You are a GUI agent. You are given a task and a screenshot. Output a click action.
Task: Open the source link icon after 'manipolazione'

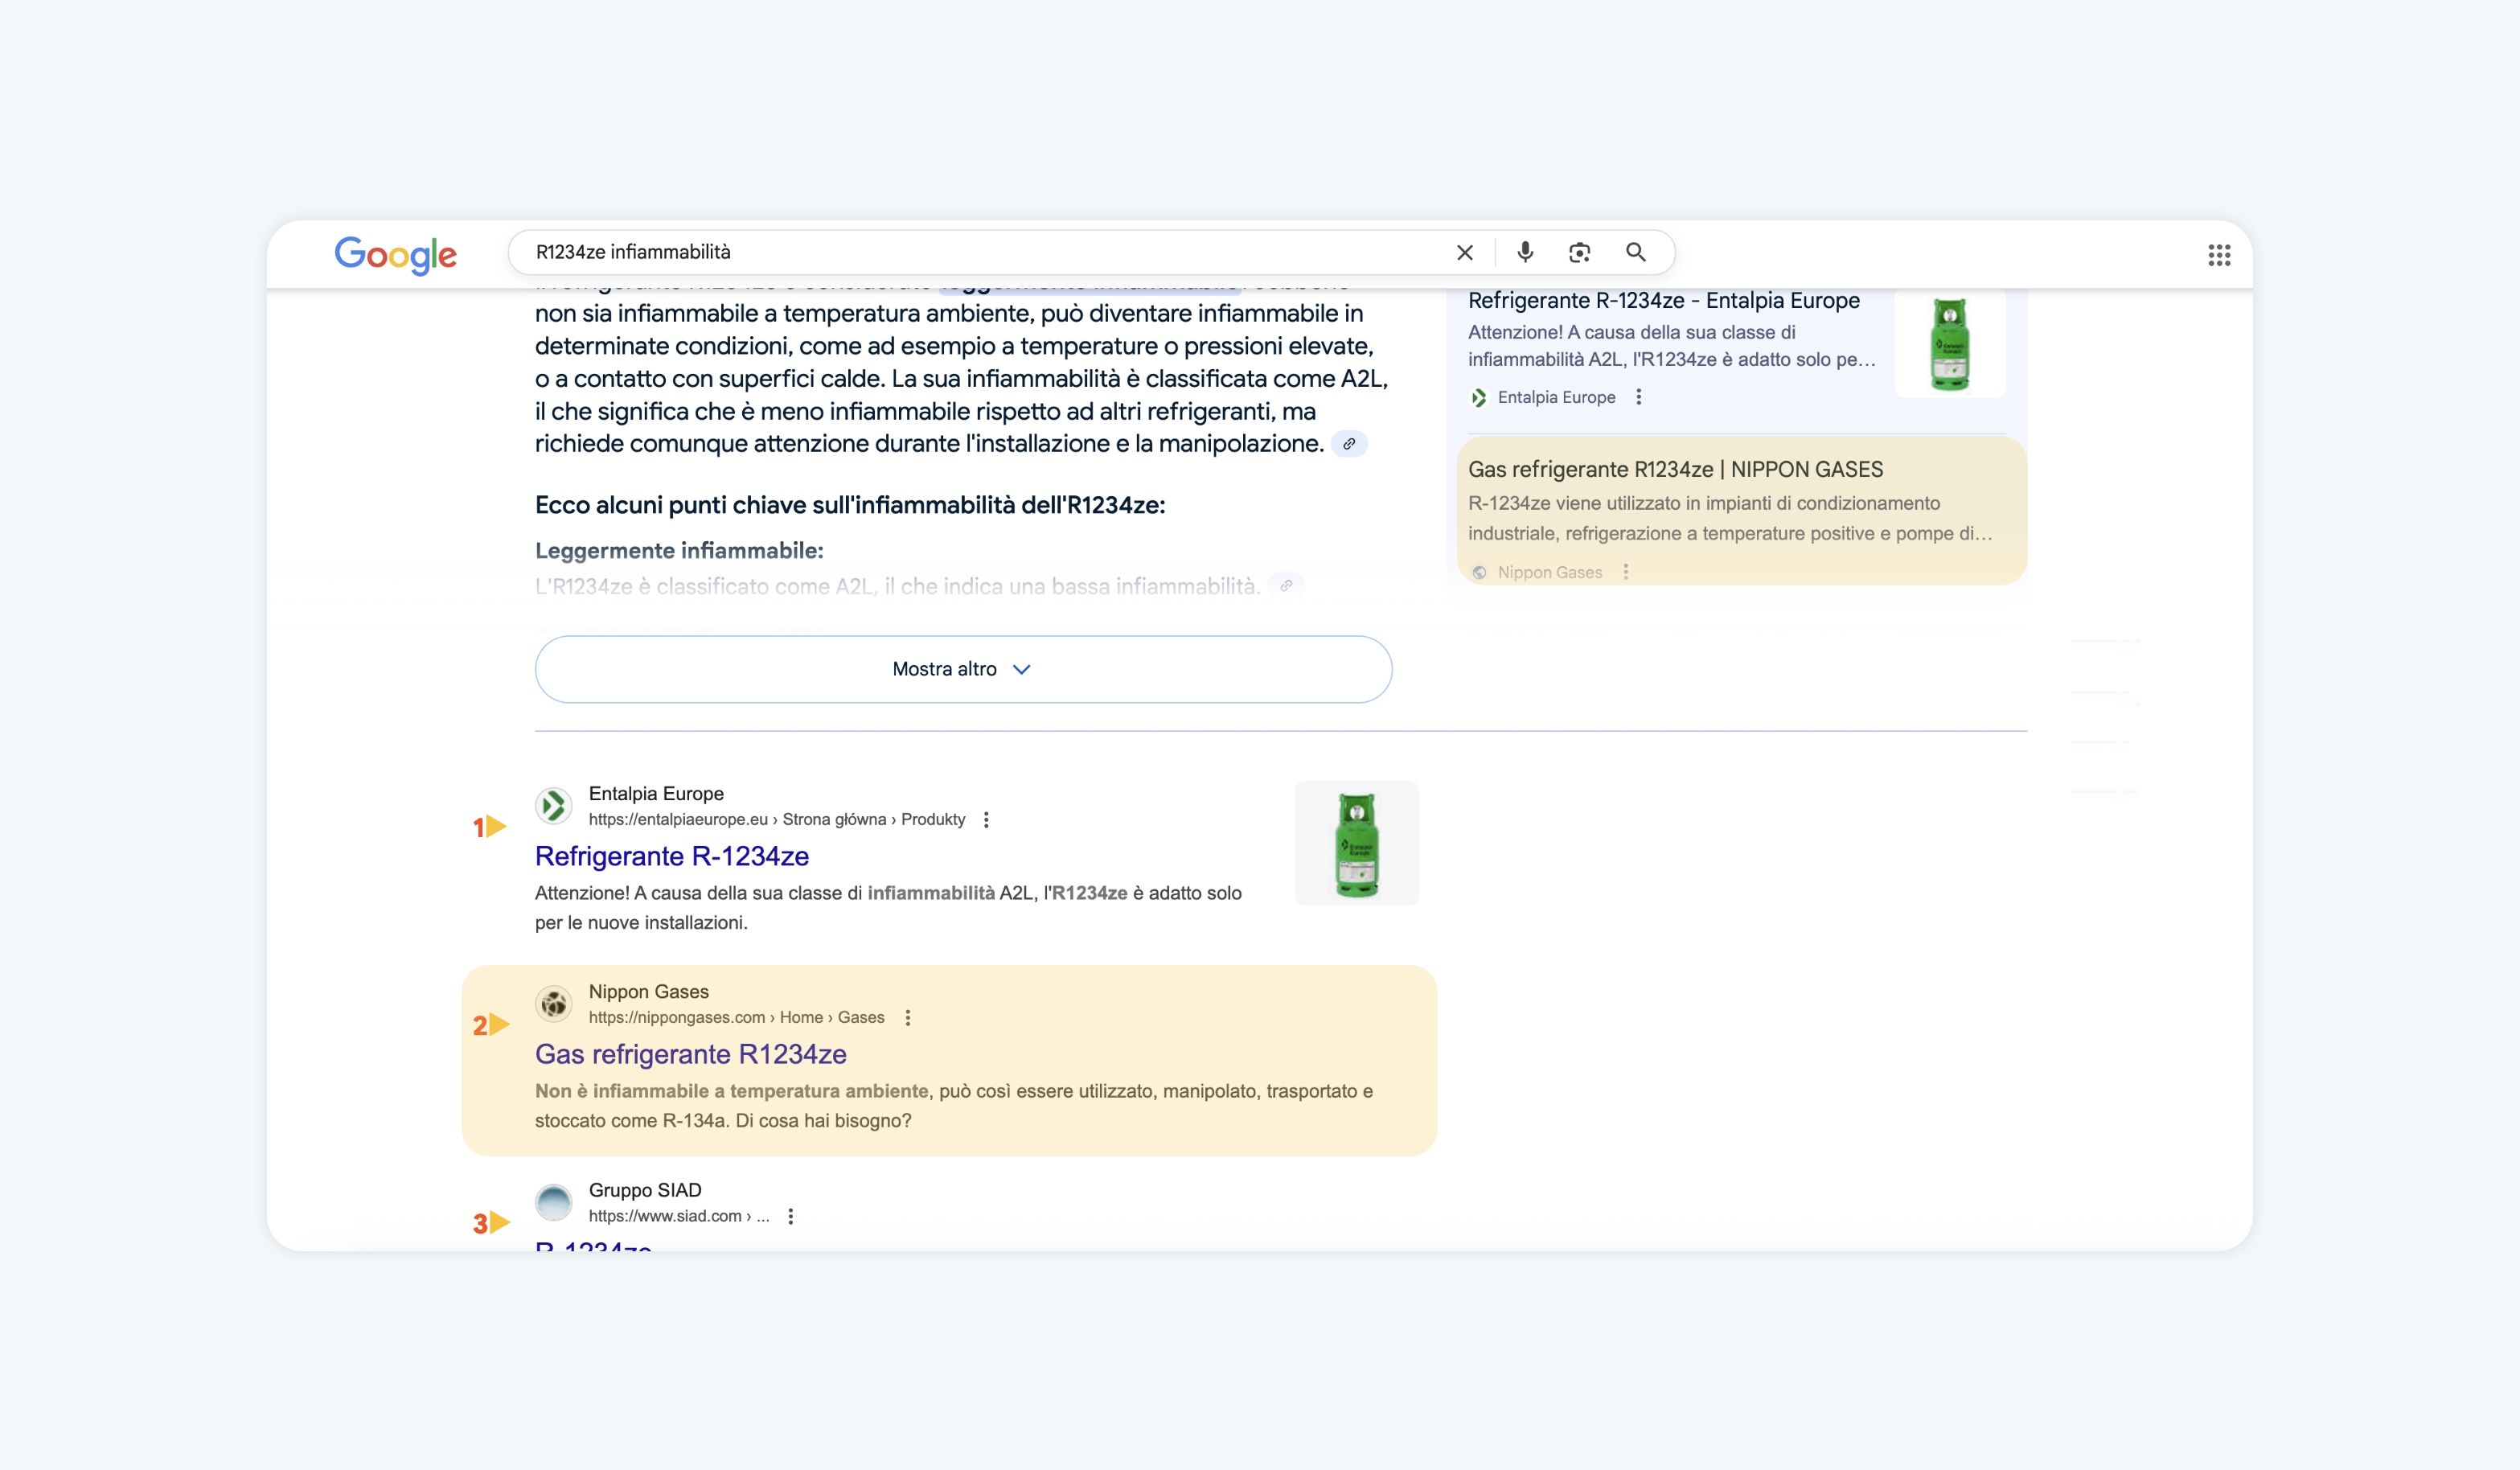click(1349, 444)
